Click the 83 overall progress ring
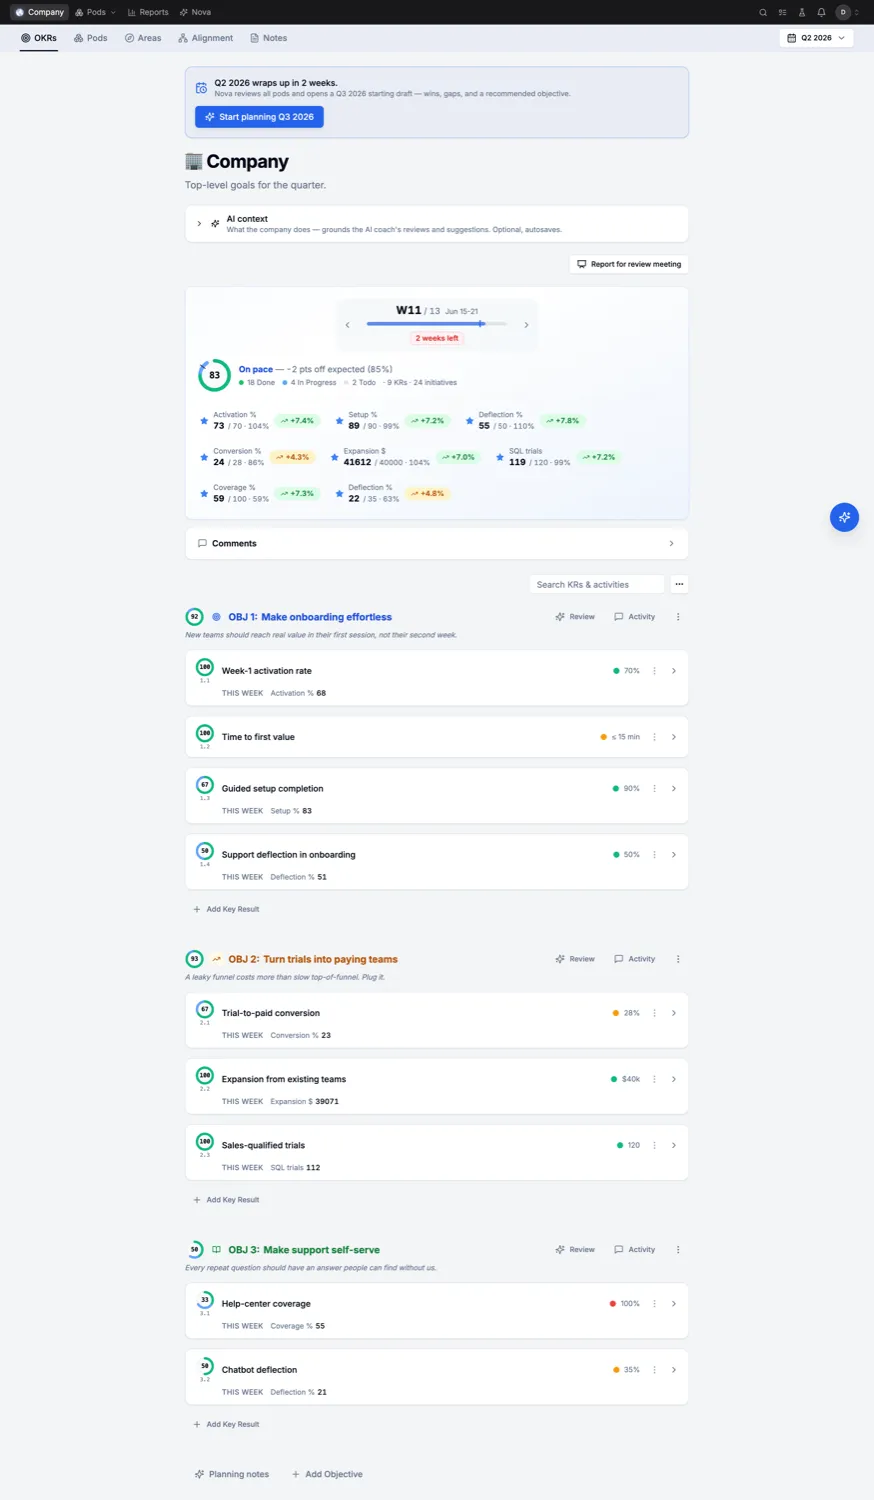 point(214,375)
